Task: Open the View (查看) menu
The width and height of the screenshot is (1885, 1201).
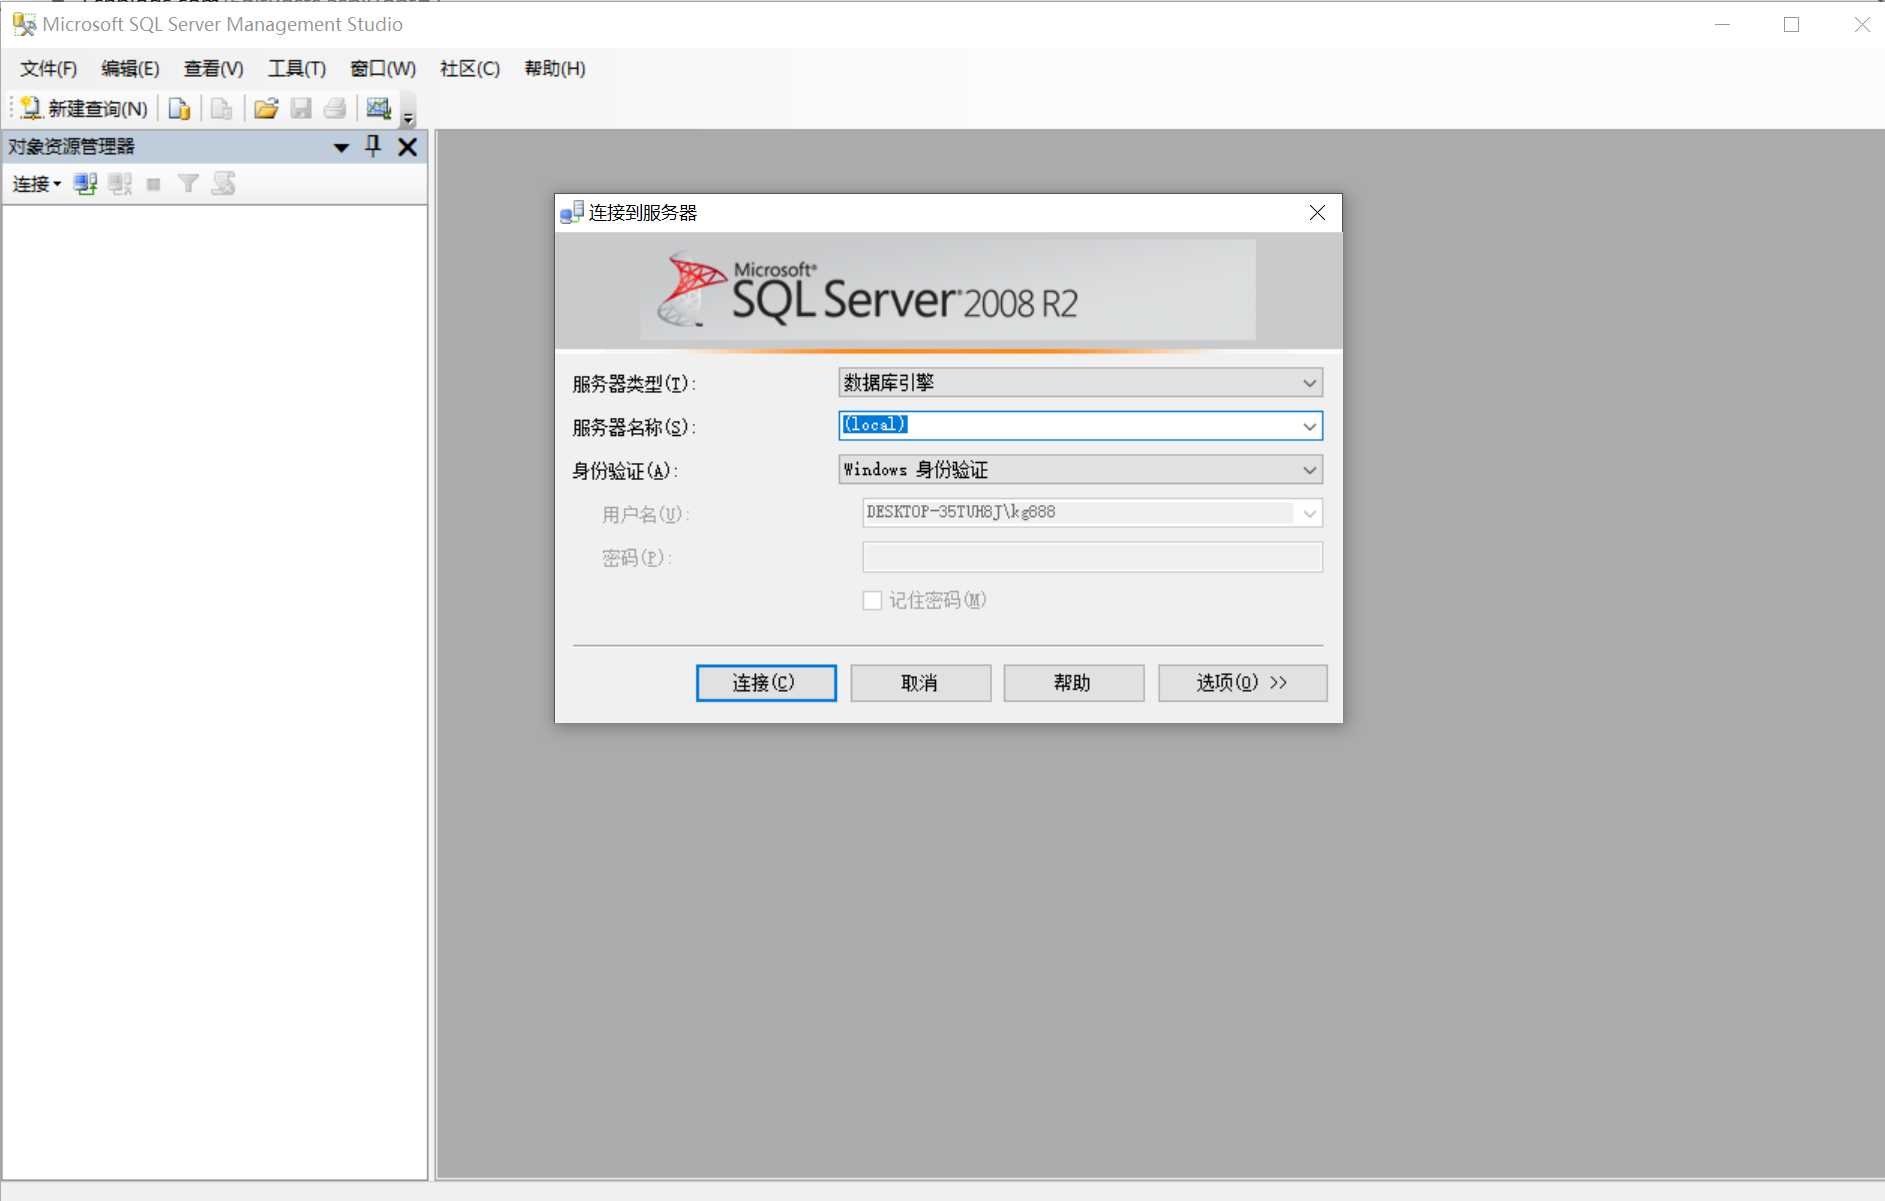Action: pos(213,68)
